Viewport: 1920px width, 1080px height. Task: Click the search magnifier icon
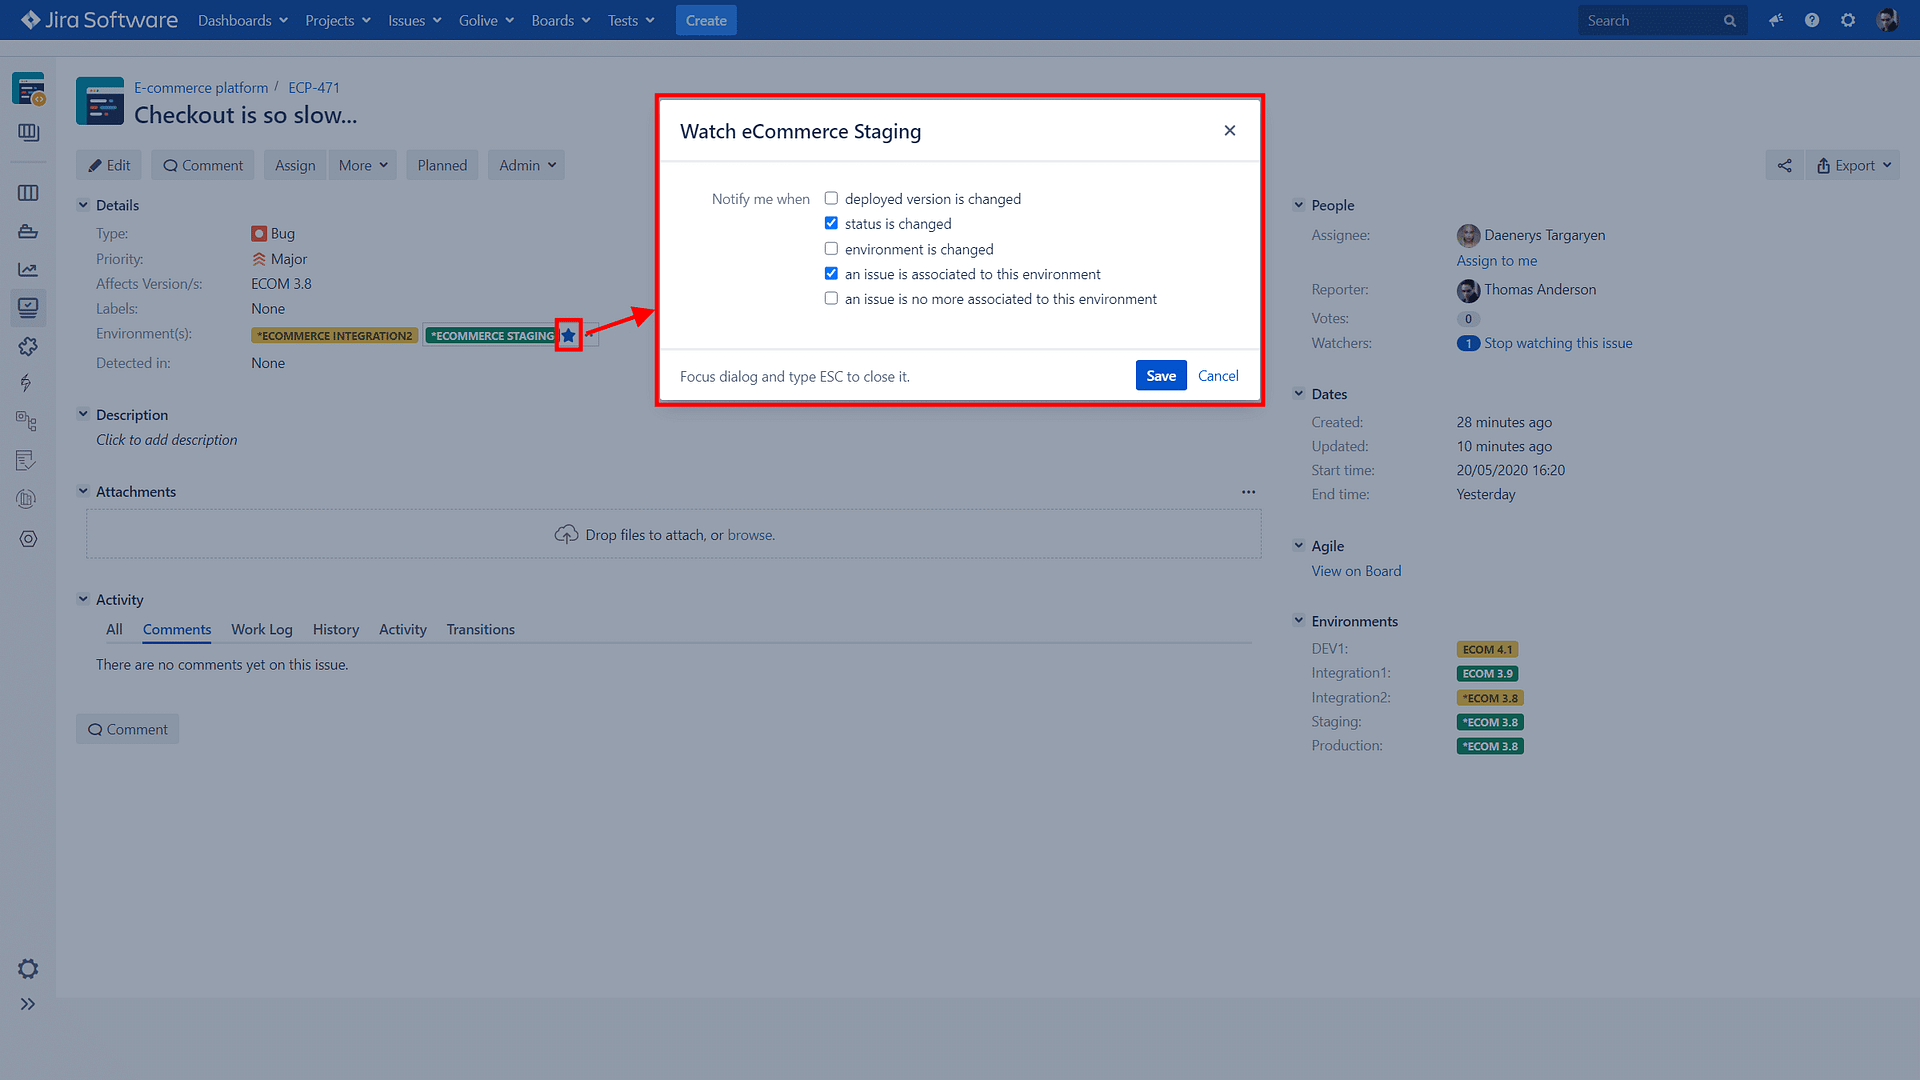[1730, 20]
